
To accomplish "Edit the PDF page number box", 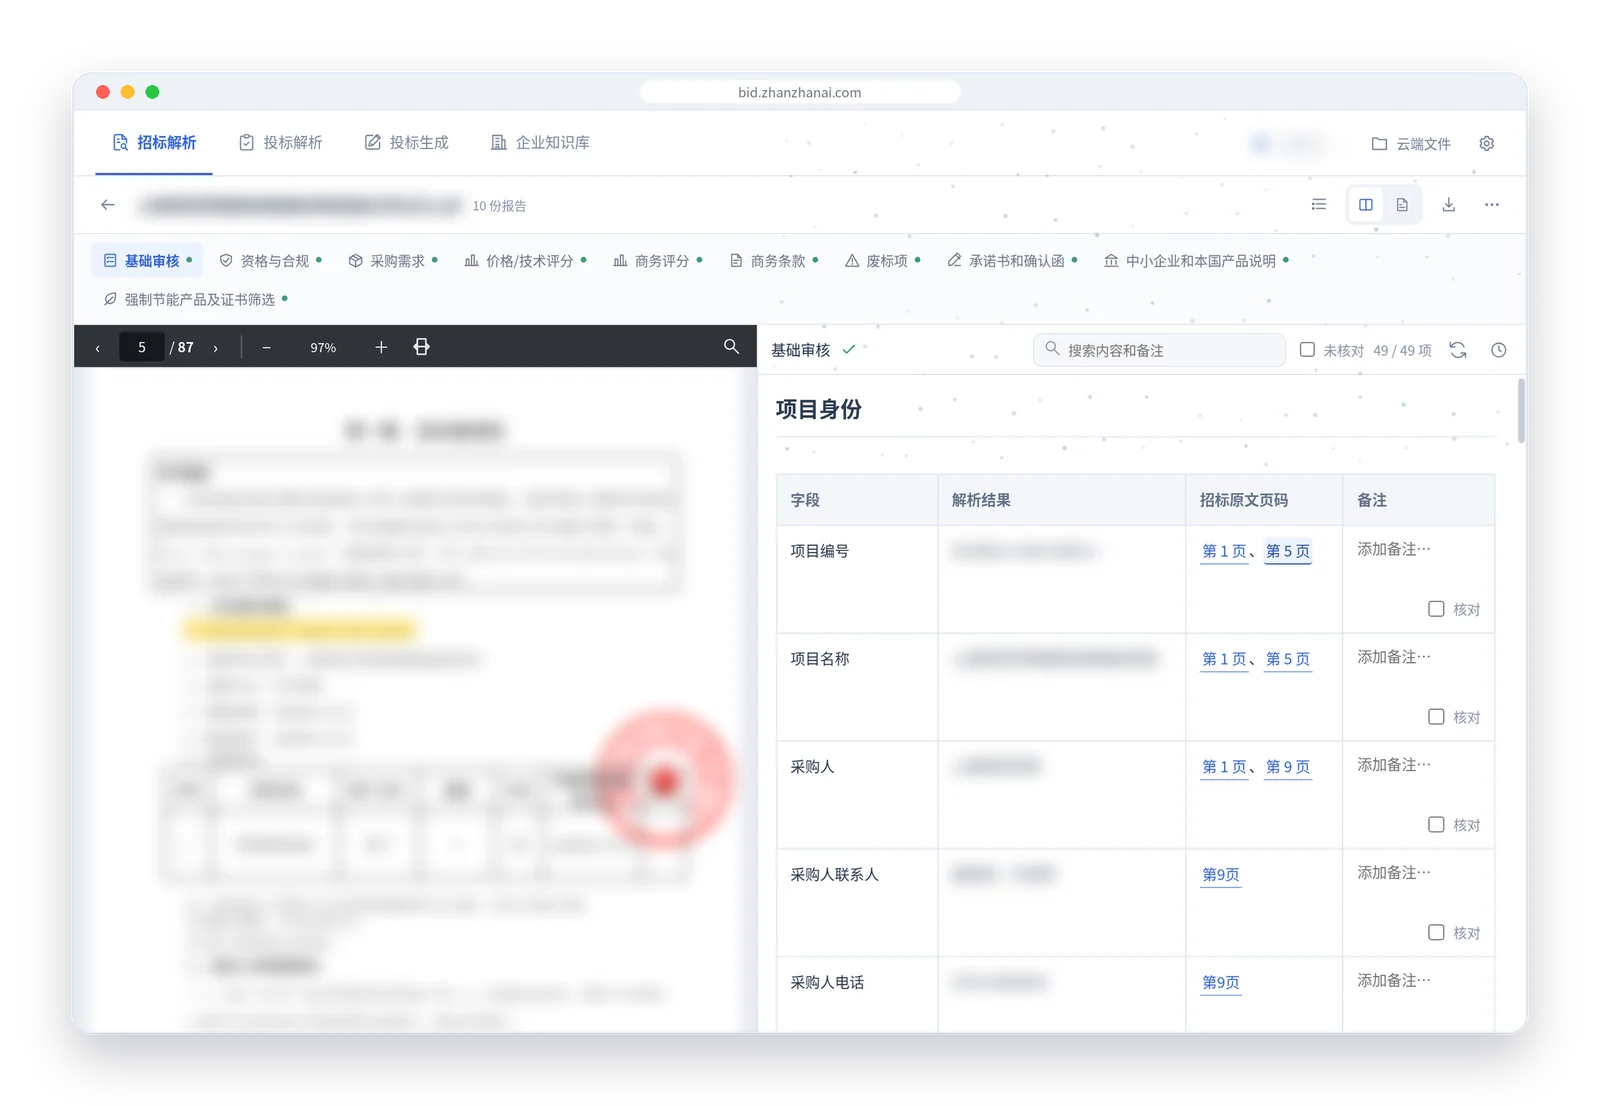I will pyautogui.click(x=142, y=348).
